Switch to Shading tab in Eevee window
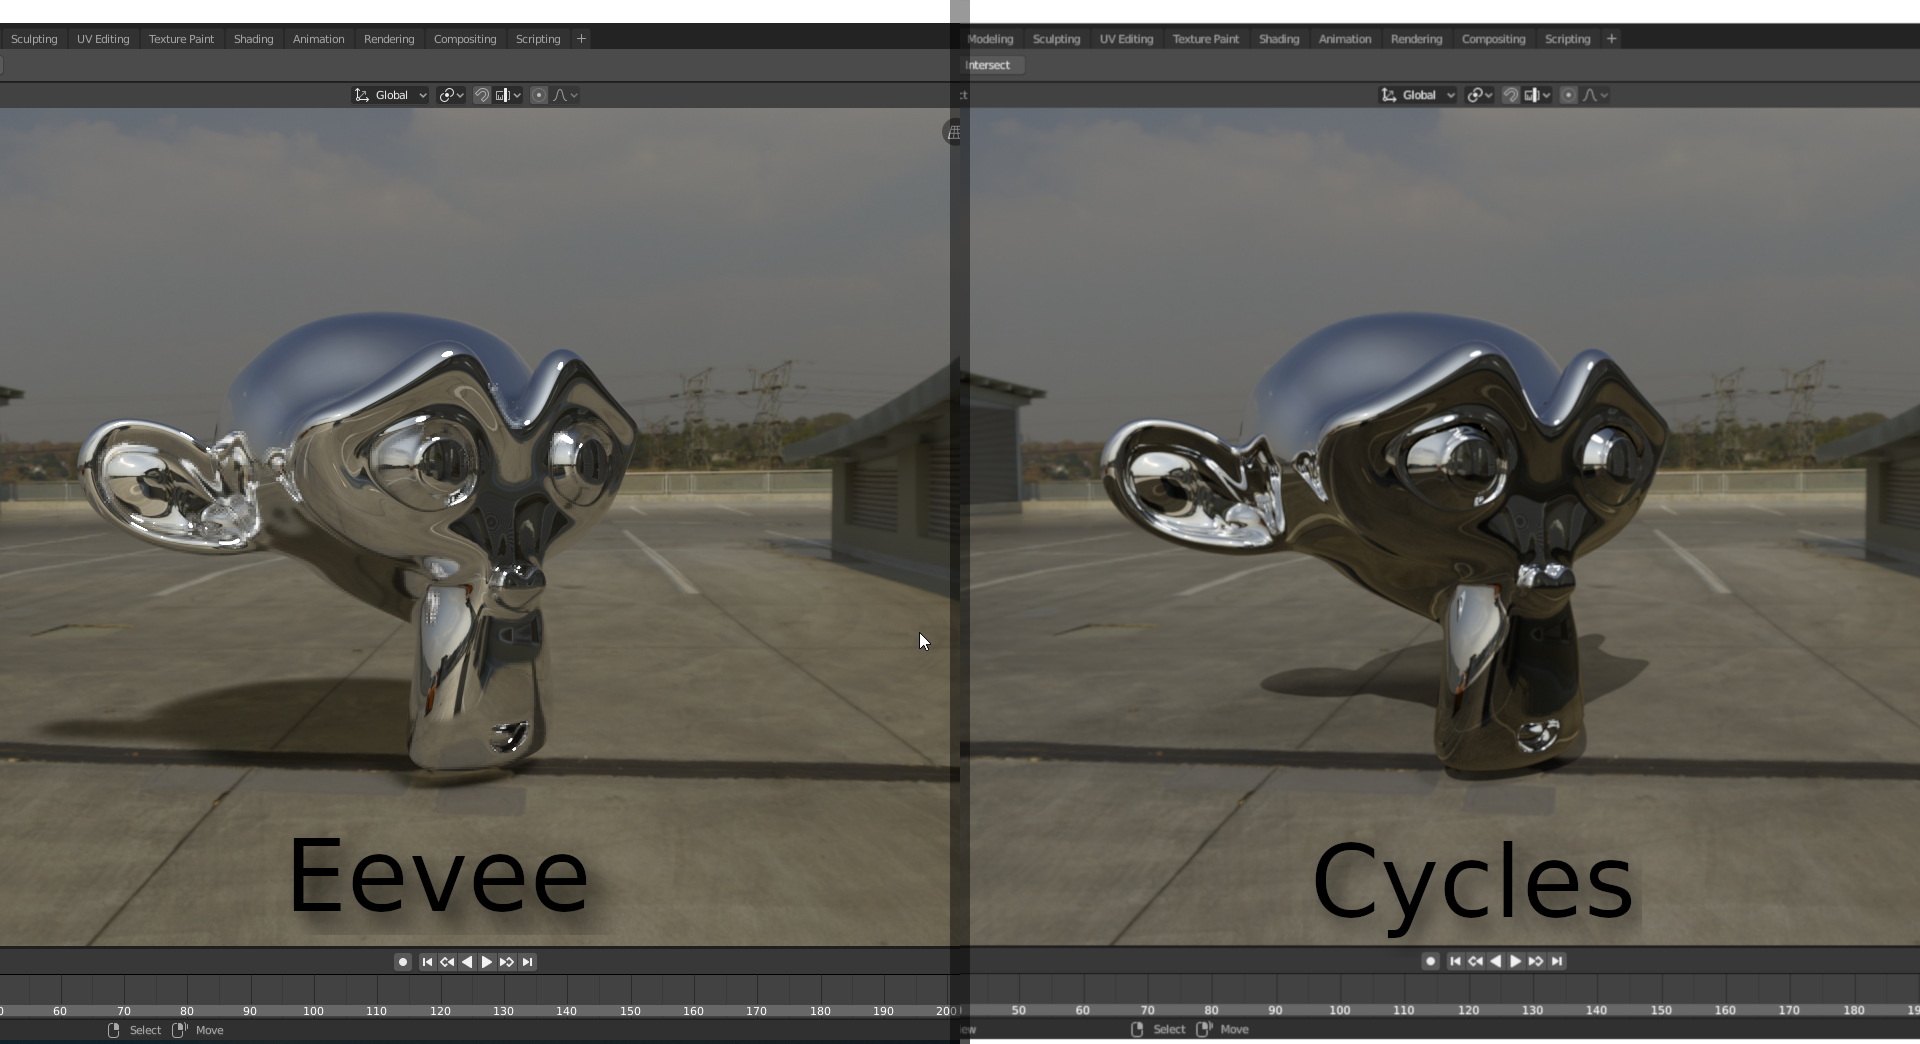Viewport: 1920px width, 1044px height. [x=253, y=39]
